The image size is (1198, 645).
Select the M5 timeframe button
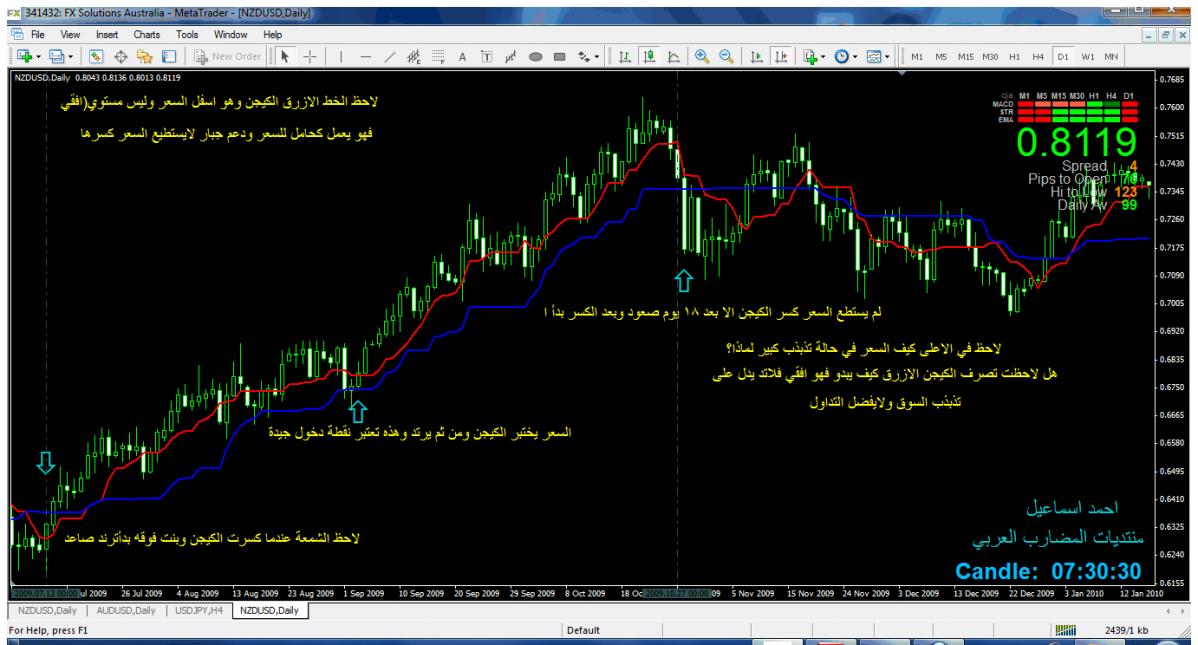click(941, 57)
